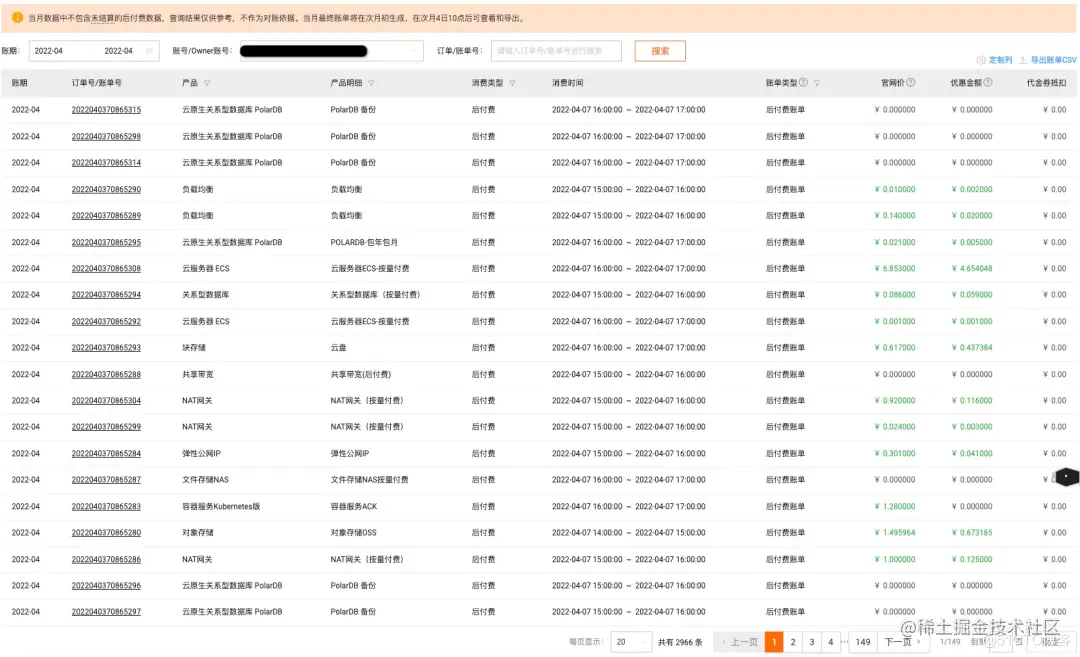Click the filter funnel icon beside 消费类型 header
This screenshot has width=1080, height=657.
pos(512,83)
